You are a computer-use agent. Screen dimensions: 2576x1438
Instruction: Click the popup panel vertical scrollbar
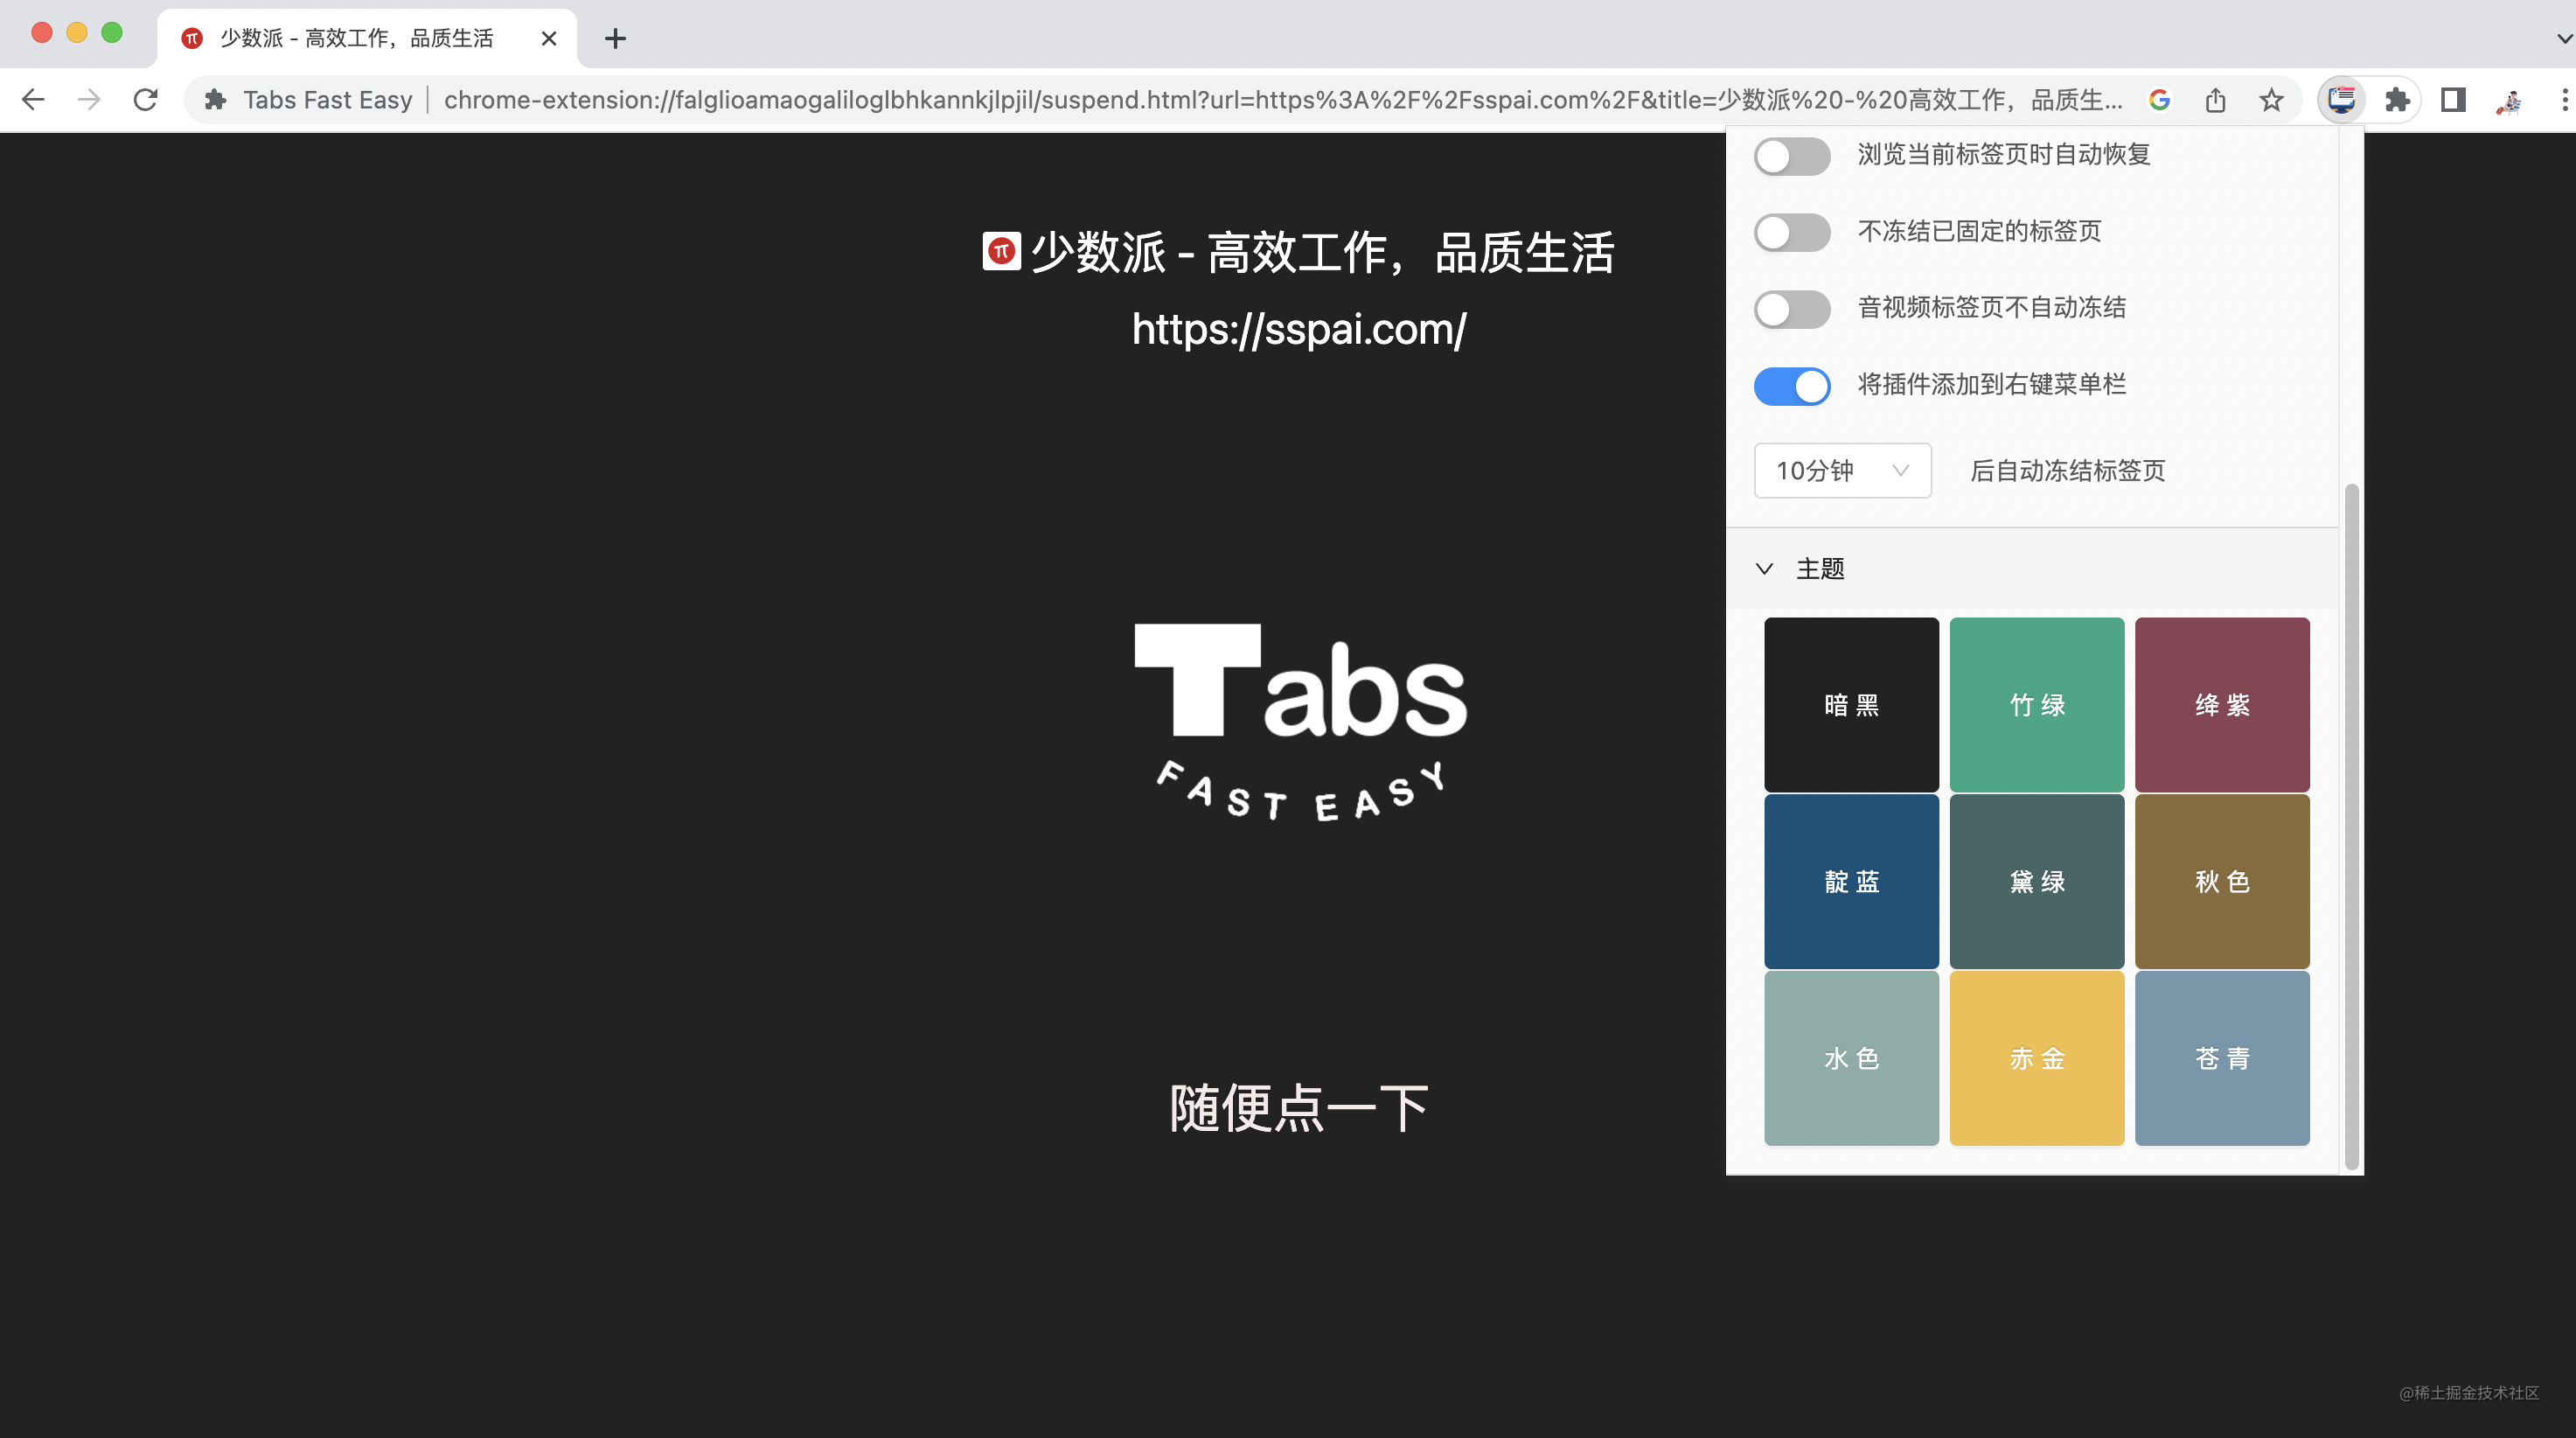tap(2352, 826)
